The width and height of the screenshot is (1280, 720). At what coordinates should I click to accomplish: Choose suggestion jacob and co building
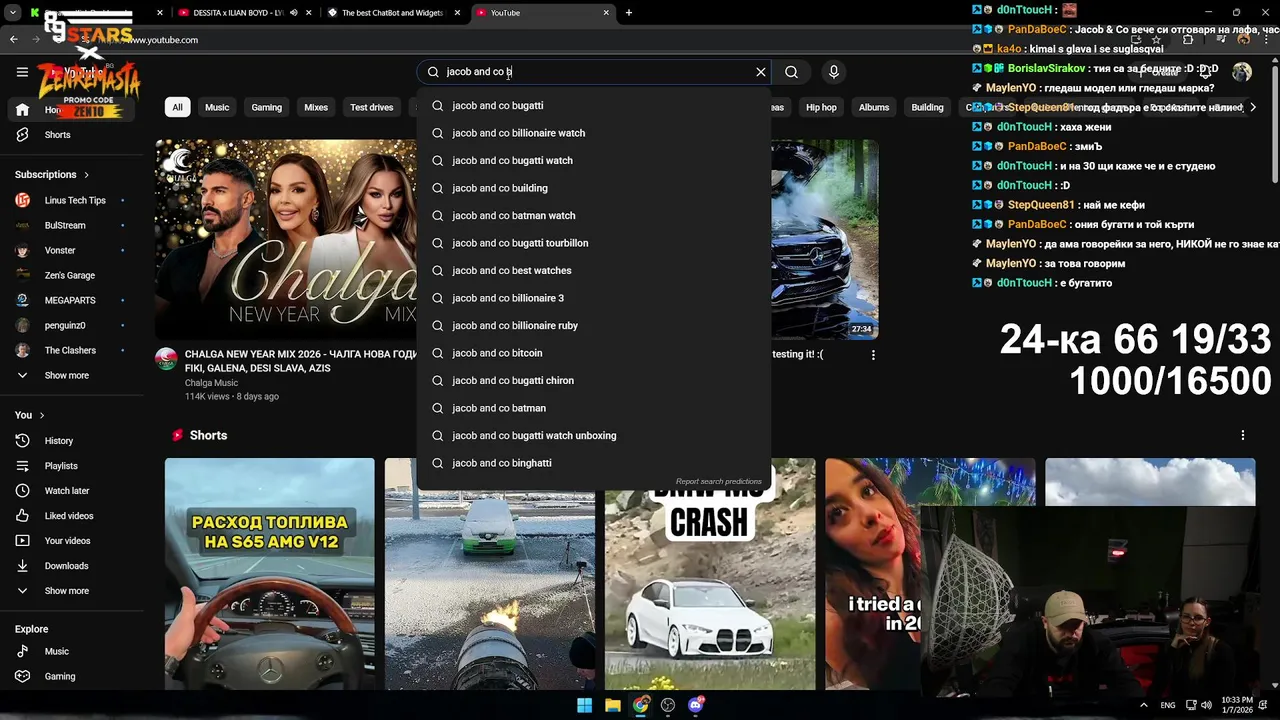point(594,188)
